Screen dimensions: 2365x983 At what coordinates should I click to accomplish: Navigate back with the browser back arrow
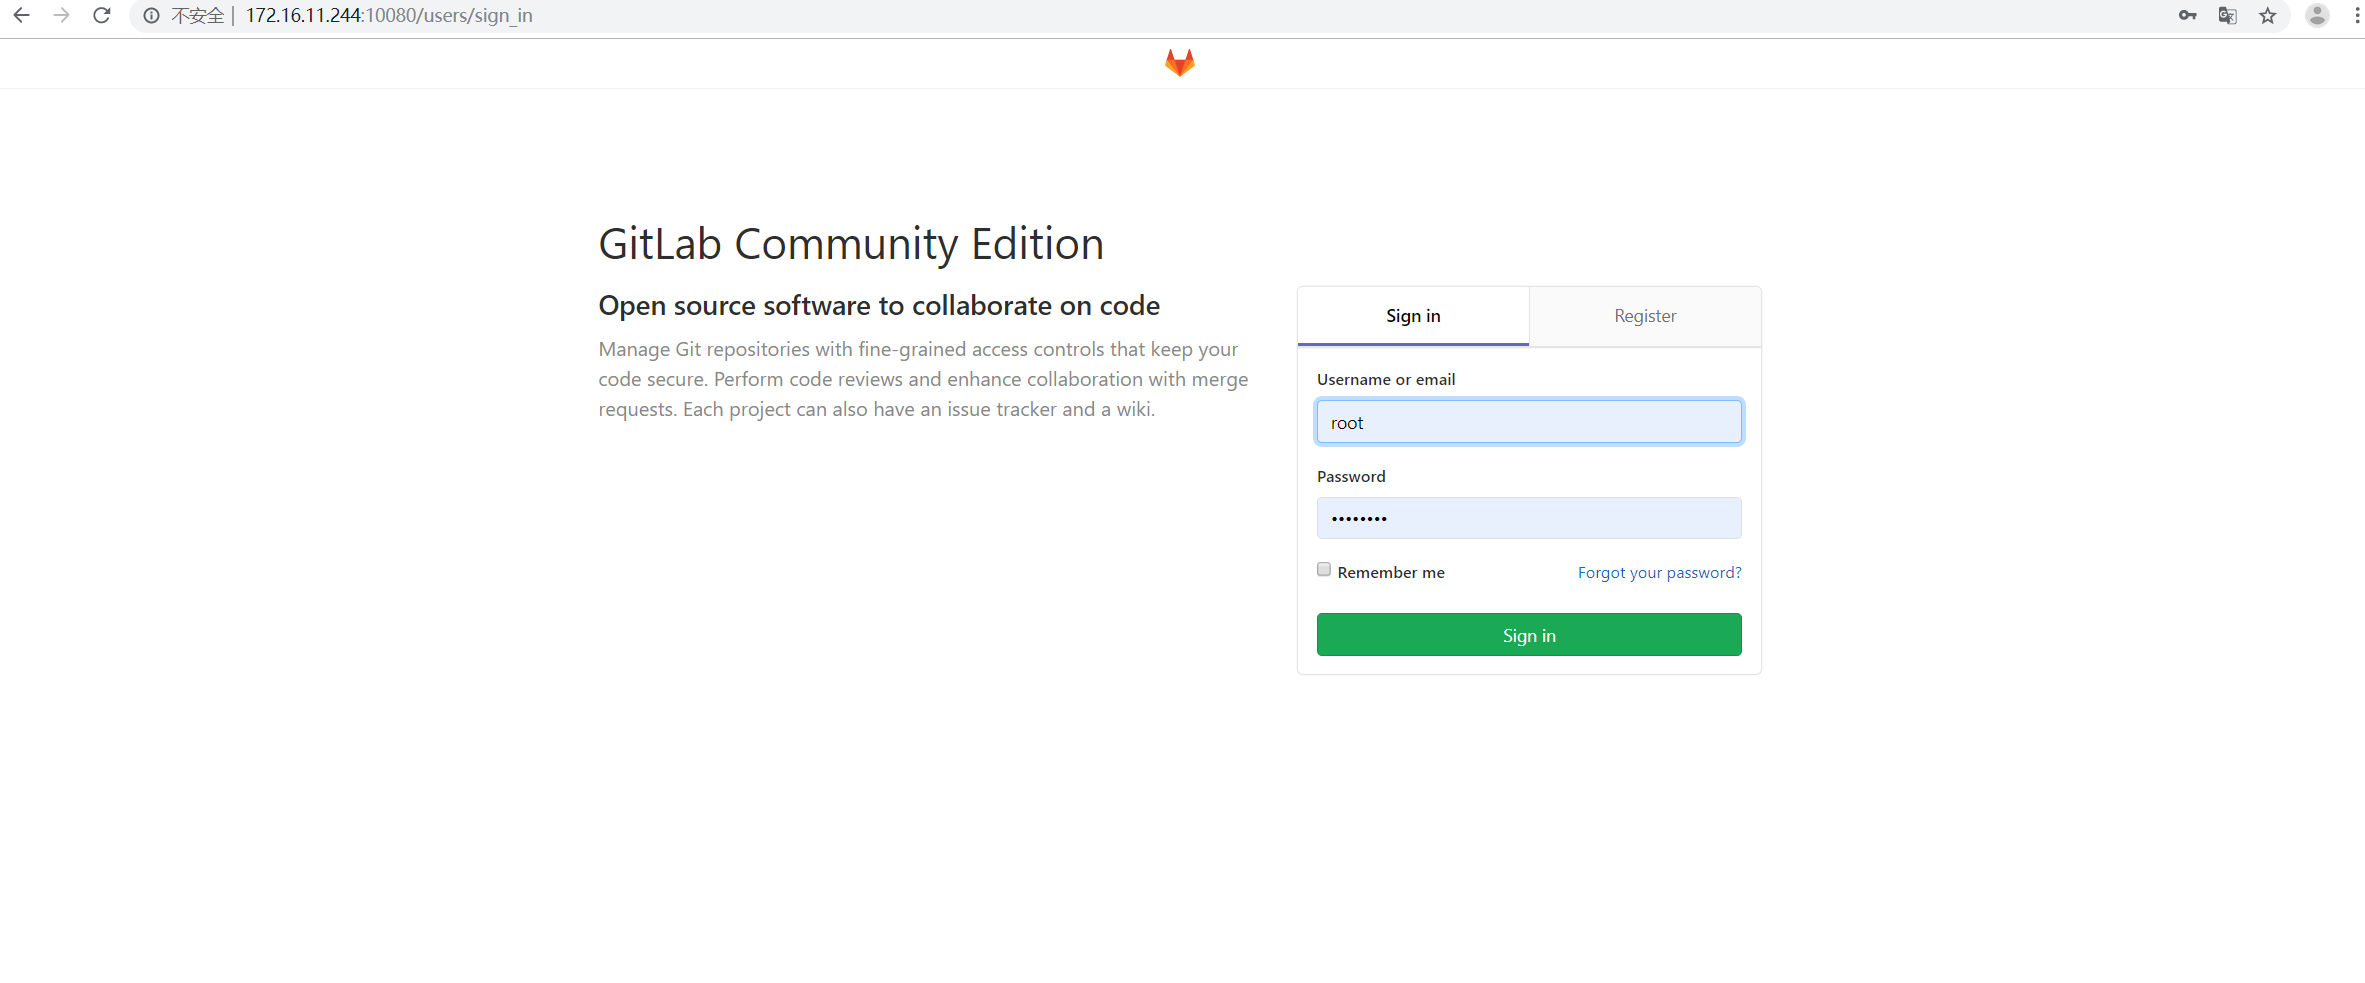22,15
